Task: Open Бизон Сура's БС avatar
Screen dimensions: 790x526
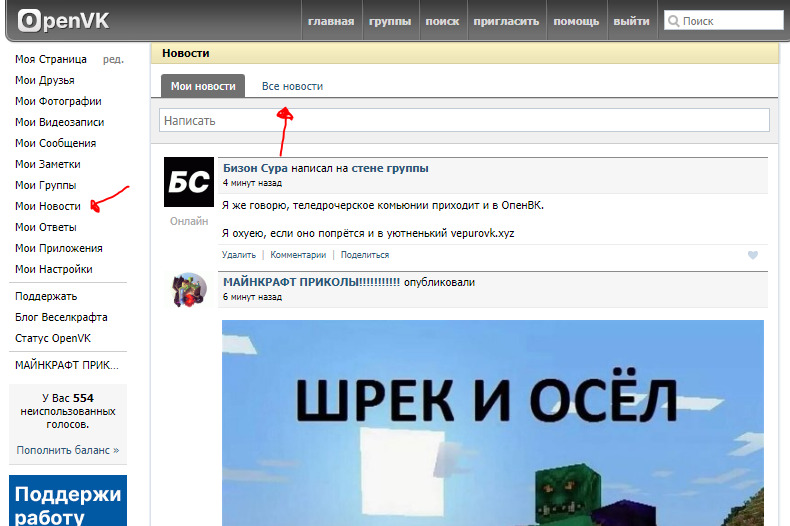Action: click(x=189, y=182)
